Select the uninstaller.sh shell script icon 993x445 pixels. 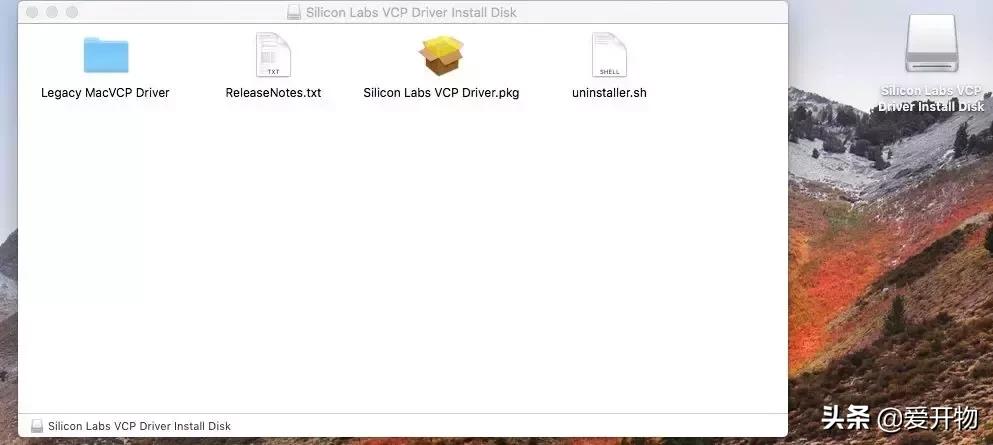tap(609, 55)
